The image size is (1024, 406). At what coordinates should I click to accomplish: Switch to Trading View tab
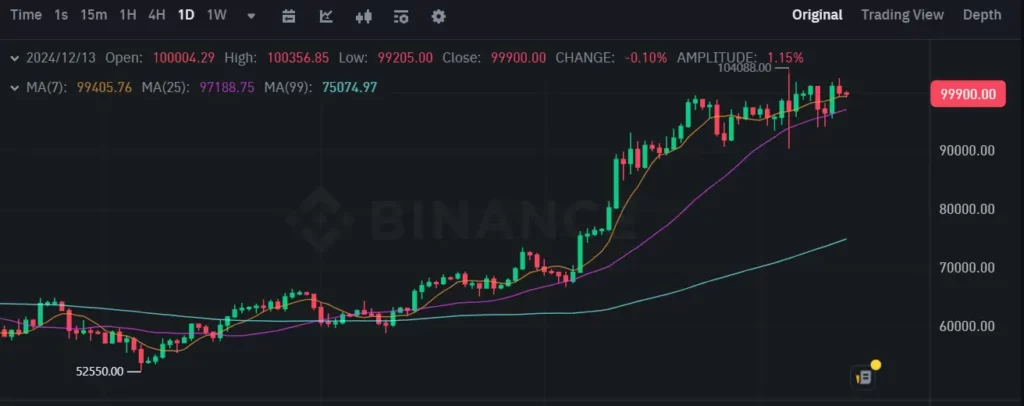(x=902, y=15)
